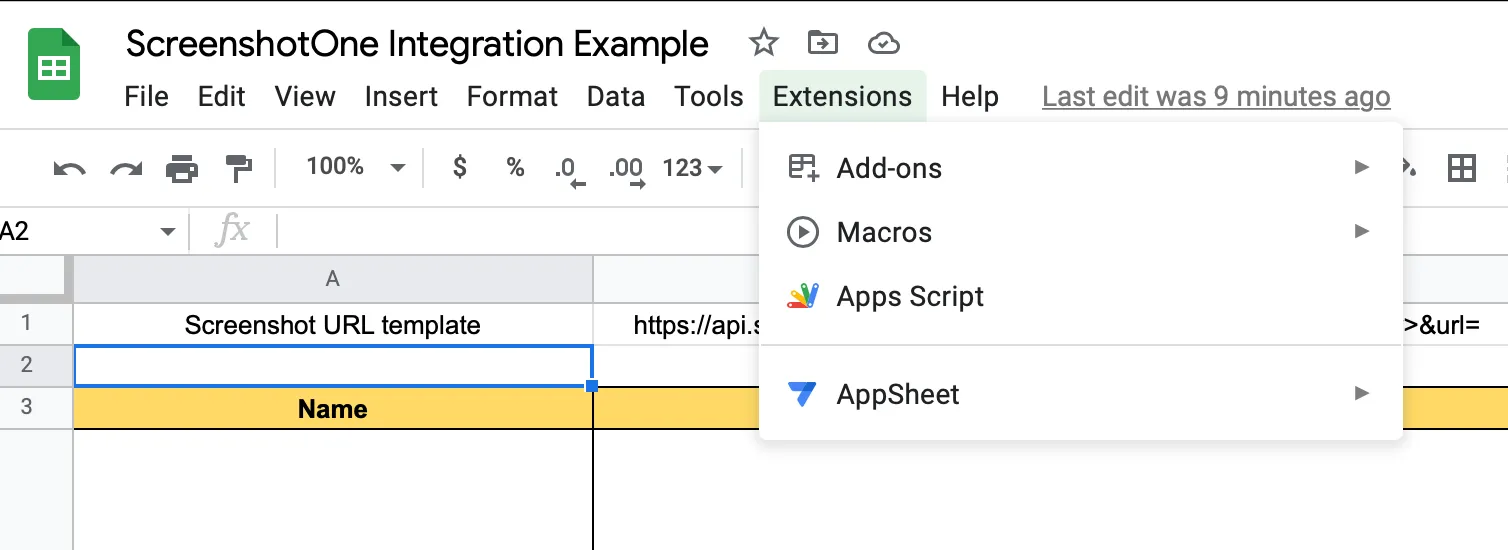Viewport: 1508px width, 550px height.
Task: Select cell 'Screenshot URL template'
Action: click(333, 324)
